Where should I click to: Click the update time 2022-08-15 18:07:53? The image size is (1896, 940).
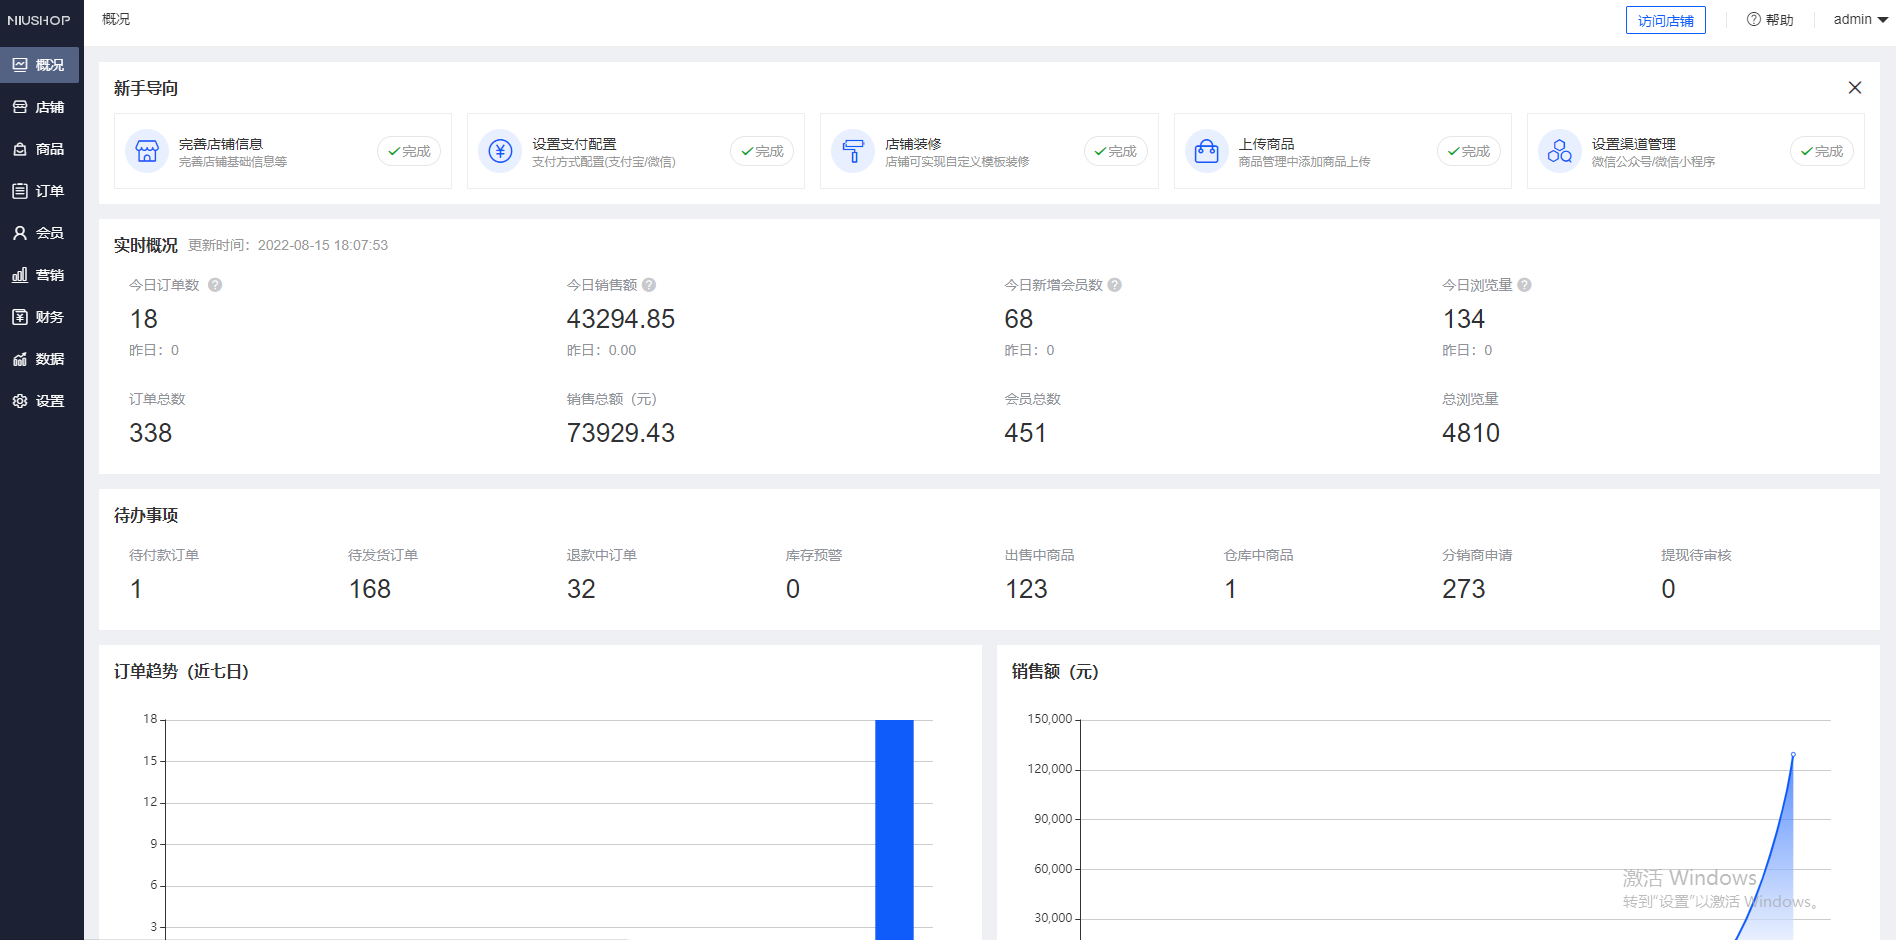click(323, 245)
